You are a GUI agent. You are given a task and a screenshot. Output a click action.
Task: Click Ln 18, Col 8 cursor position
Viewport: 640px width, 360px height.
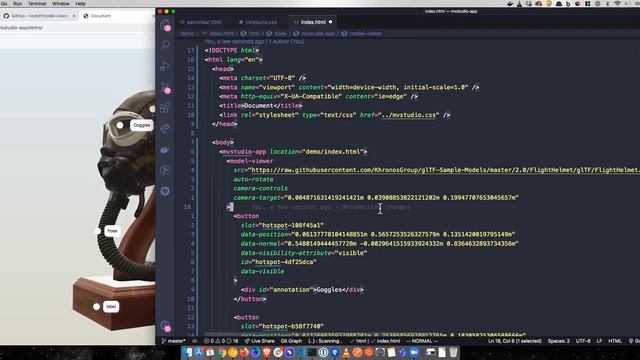coord(515,341)
